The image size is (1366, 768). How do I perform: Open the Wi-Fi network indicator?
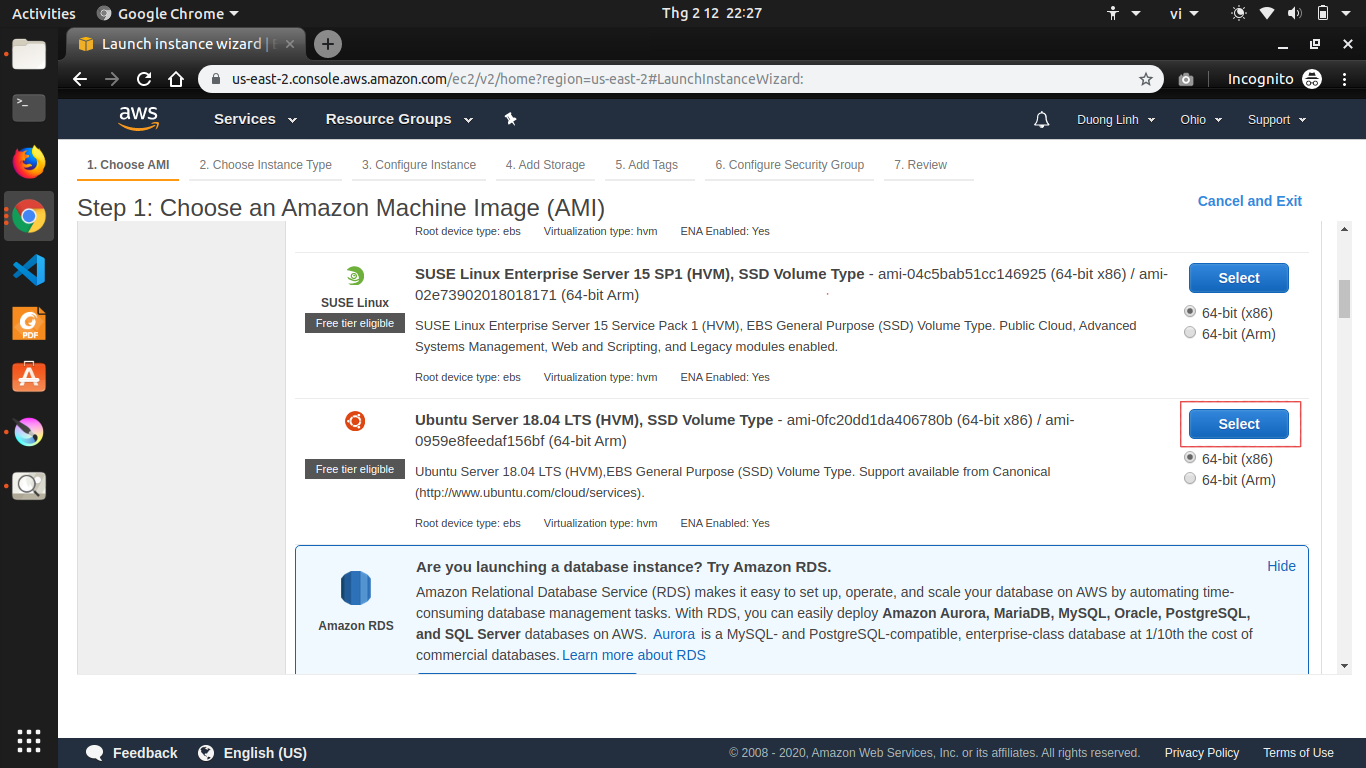point(1267,13)
